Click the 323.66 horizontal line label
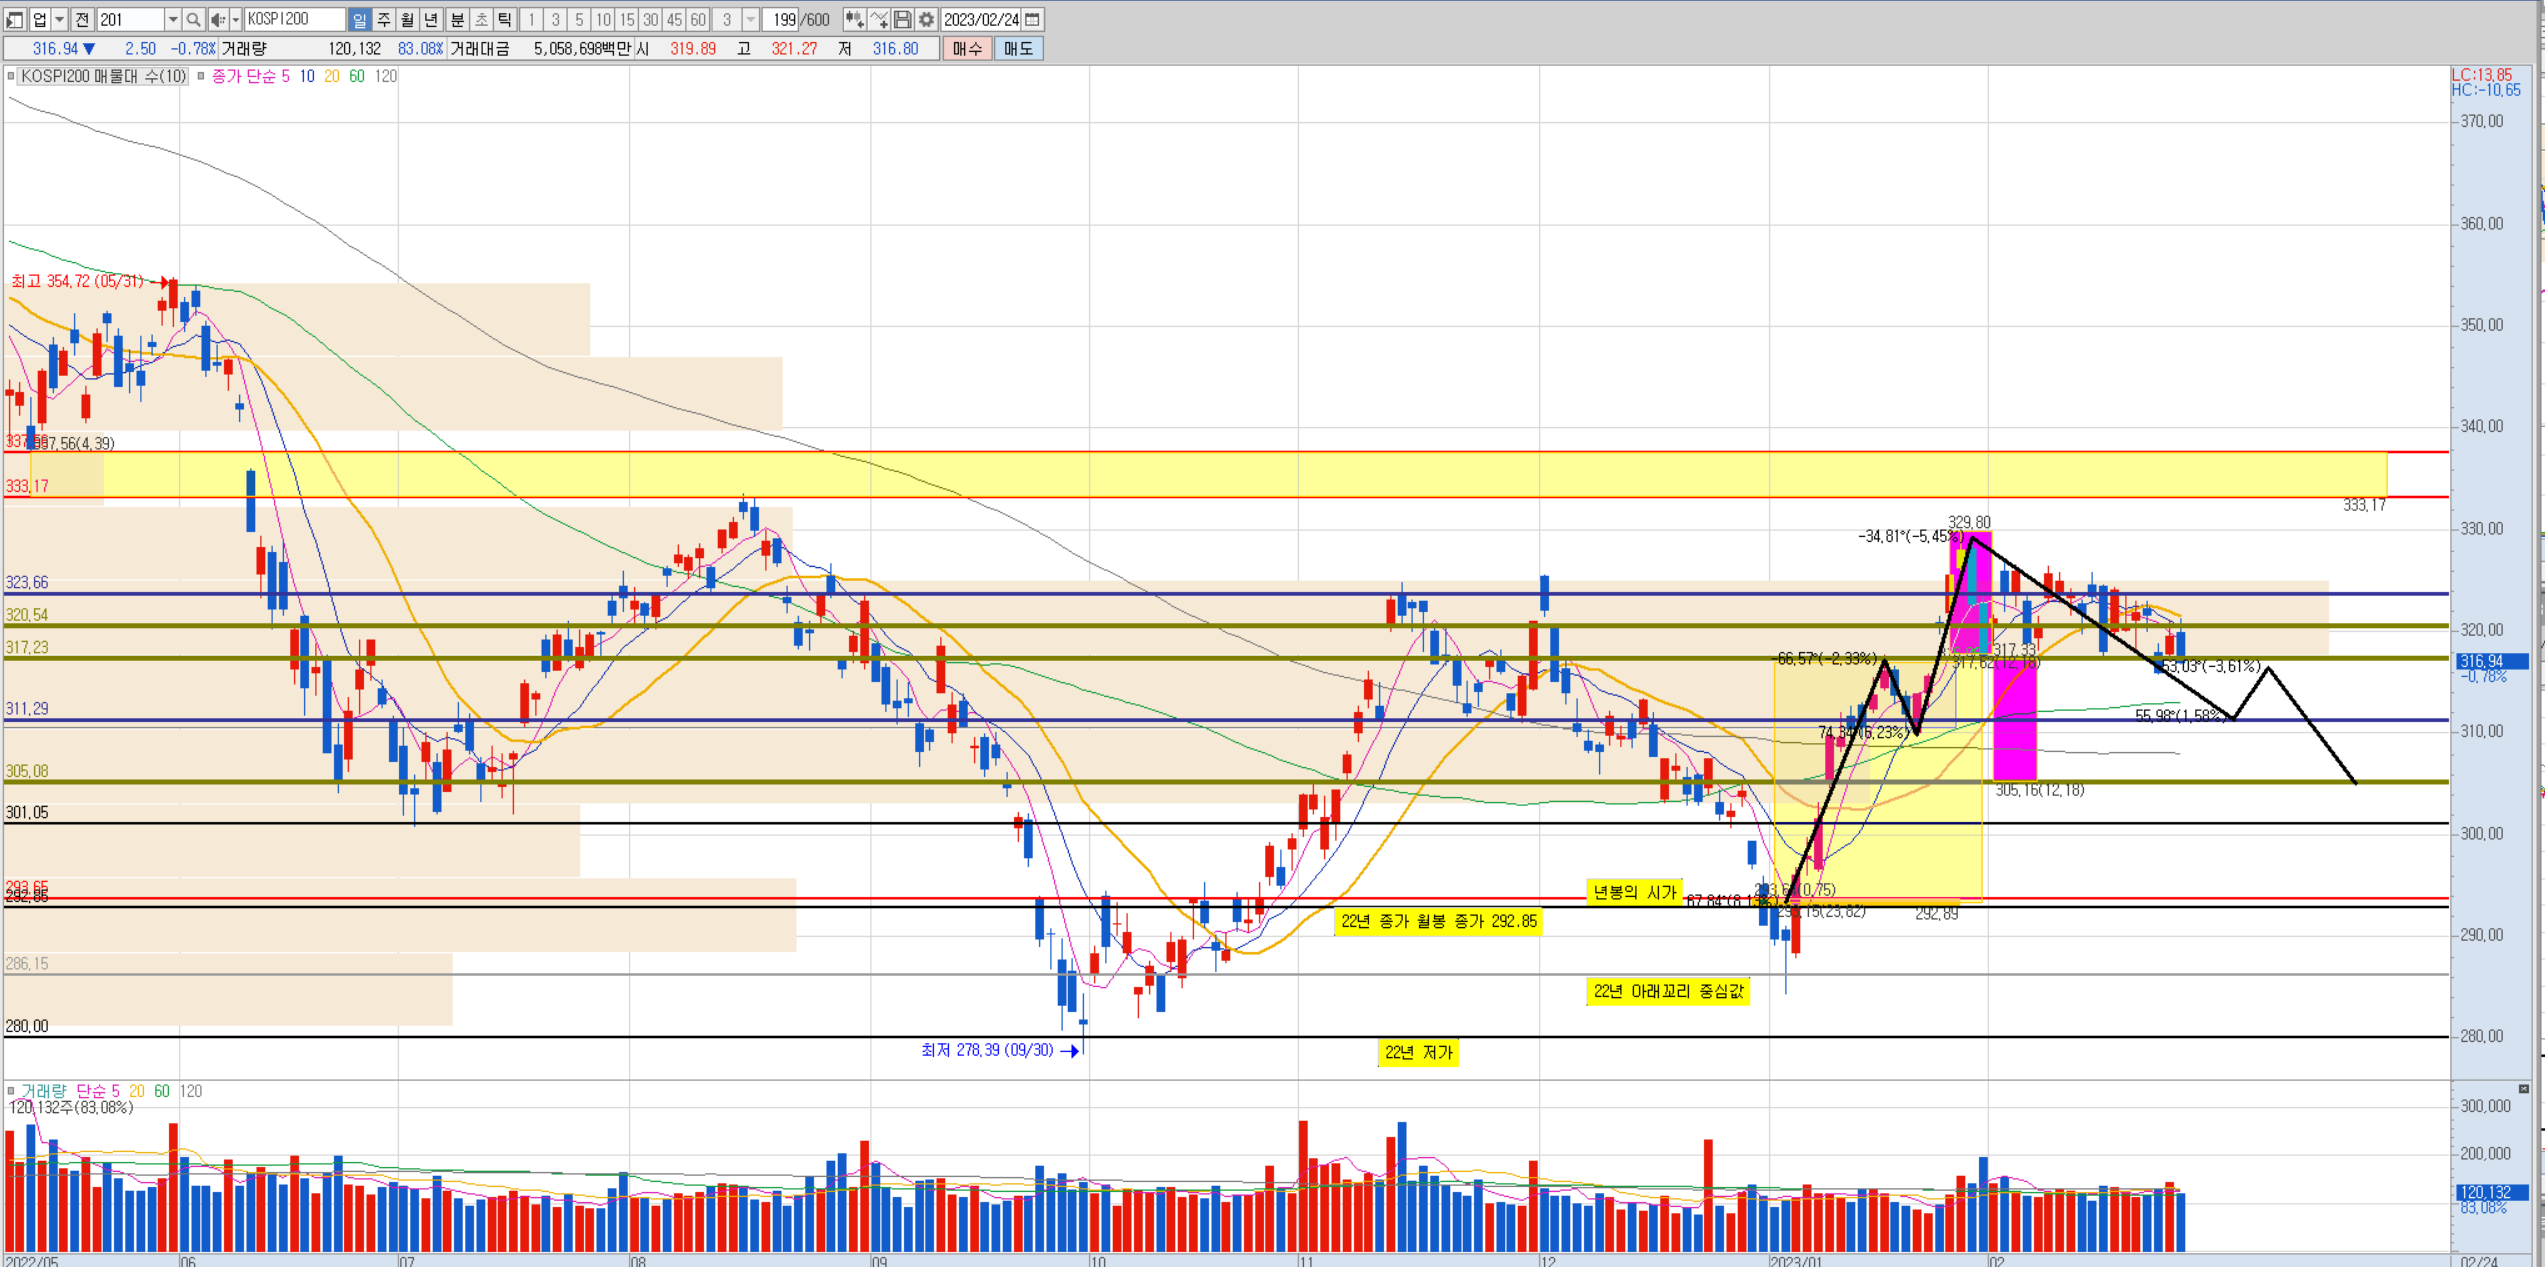This screenshot has height=1267, width=2545. (27, 582)
